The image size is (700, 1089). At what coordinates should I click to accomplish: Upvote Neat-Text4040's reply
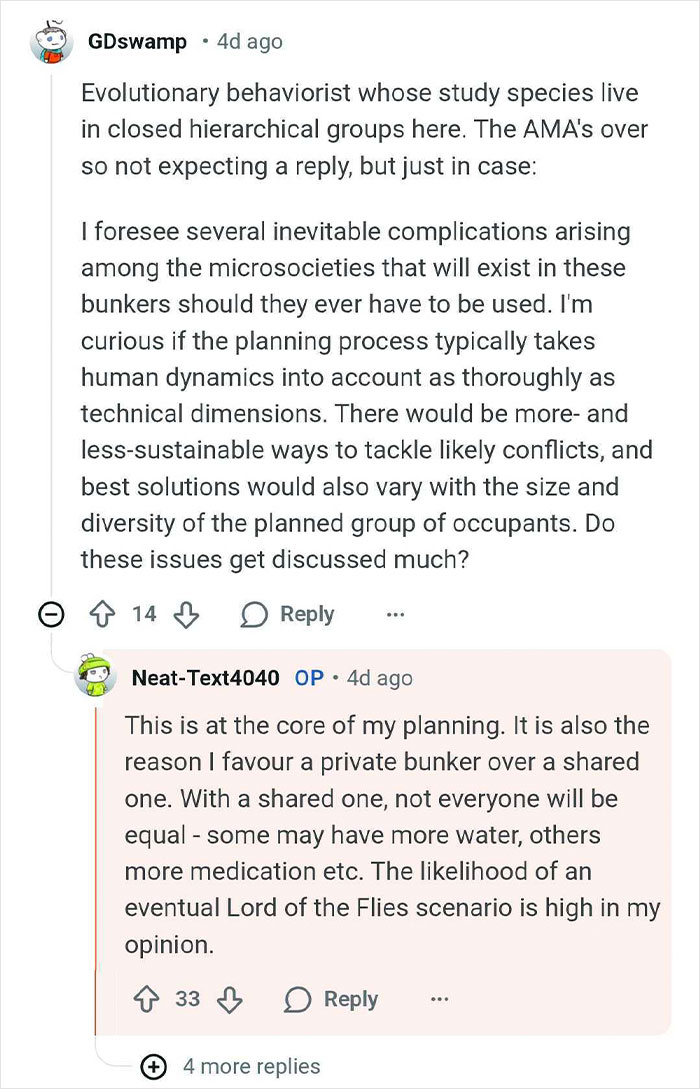(146, 999)
